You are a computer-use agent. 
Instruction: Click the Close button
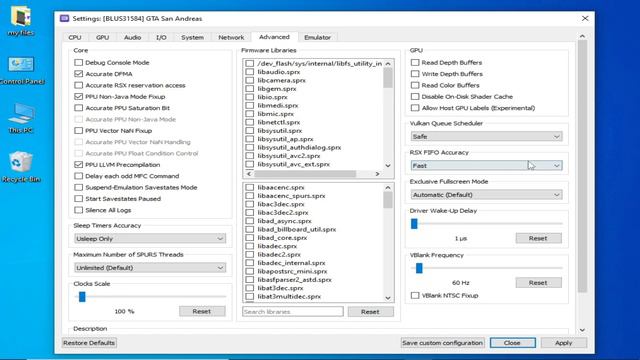click(x=512, y=343)
